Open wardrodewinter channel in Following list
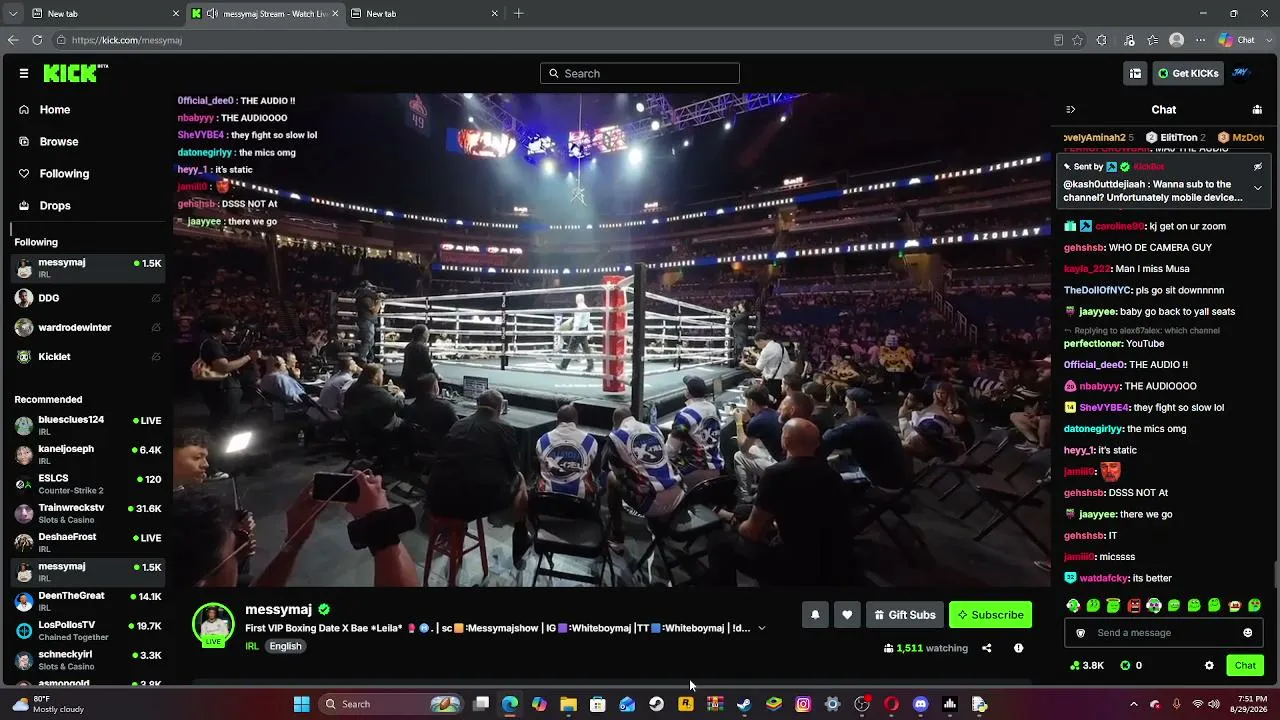Image resolution: width=1280 pixels, height=720 pixels. 88,327
